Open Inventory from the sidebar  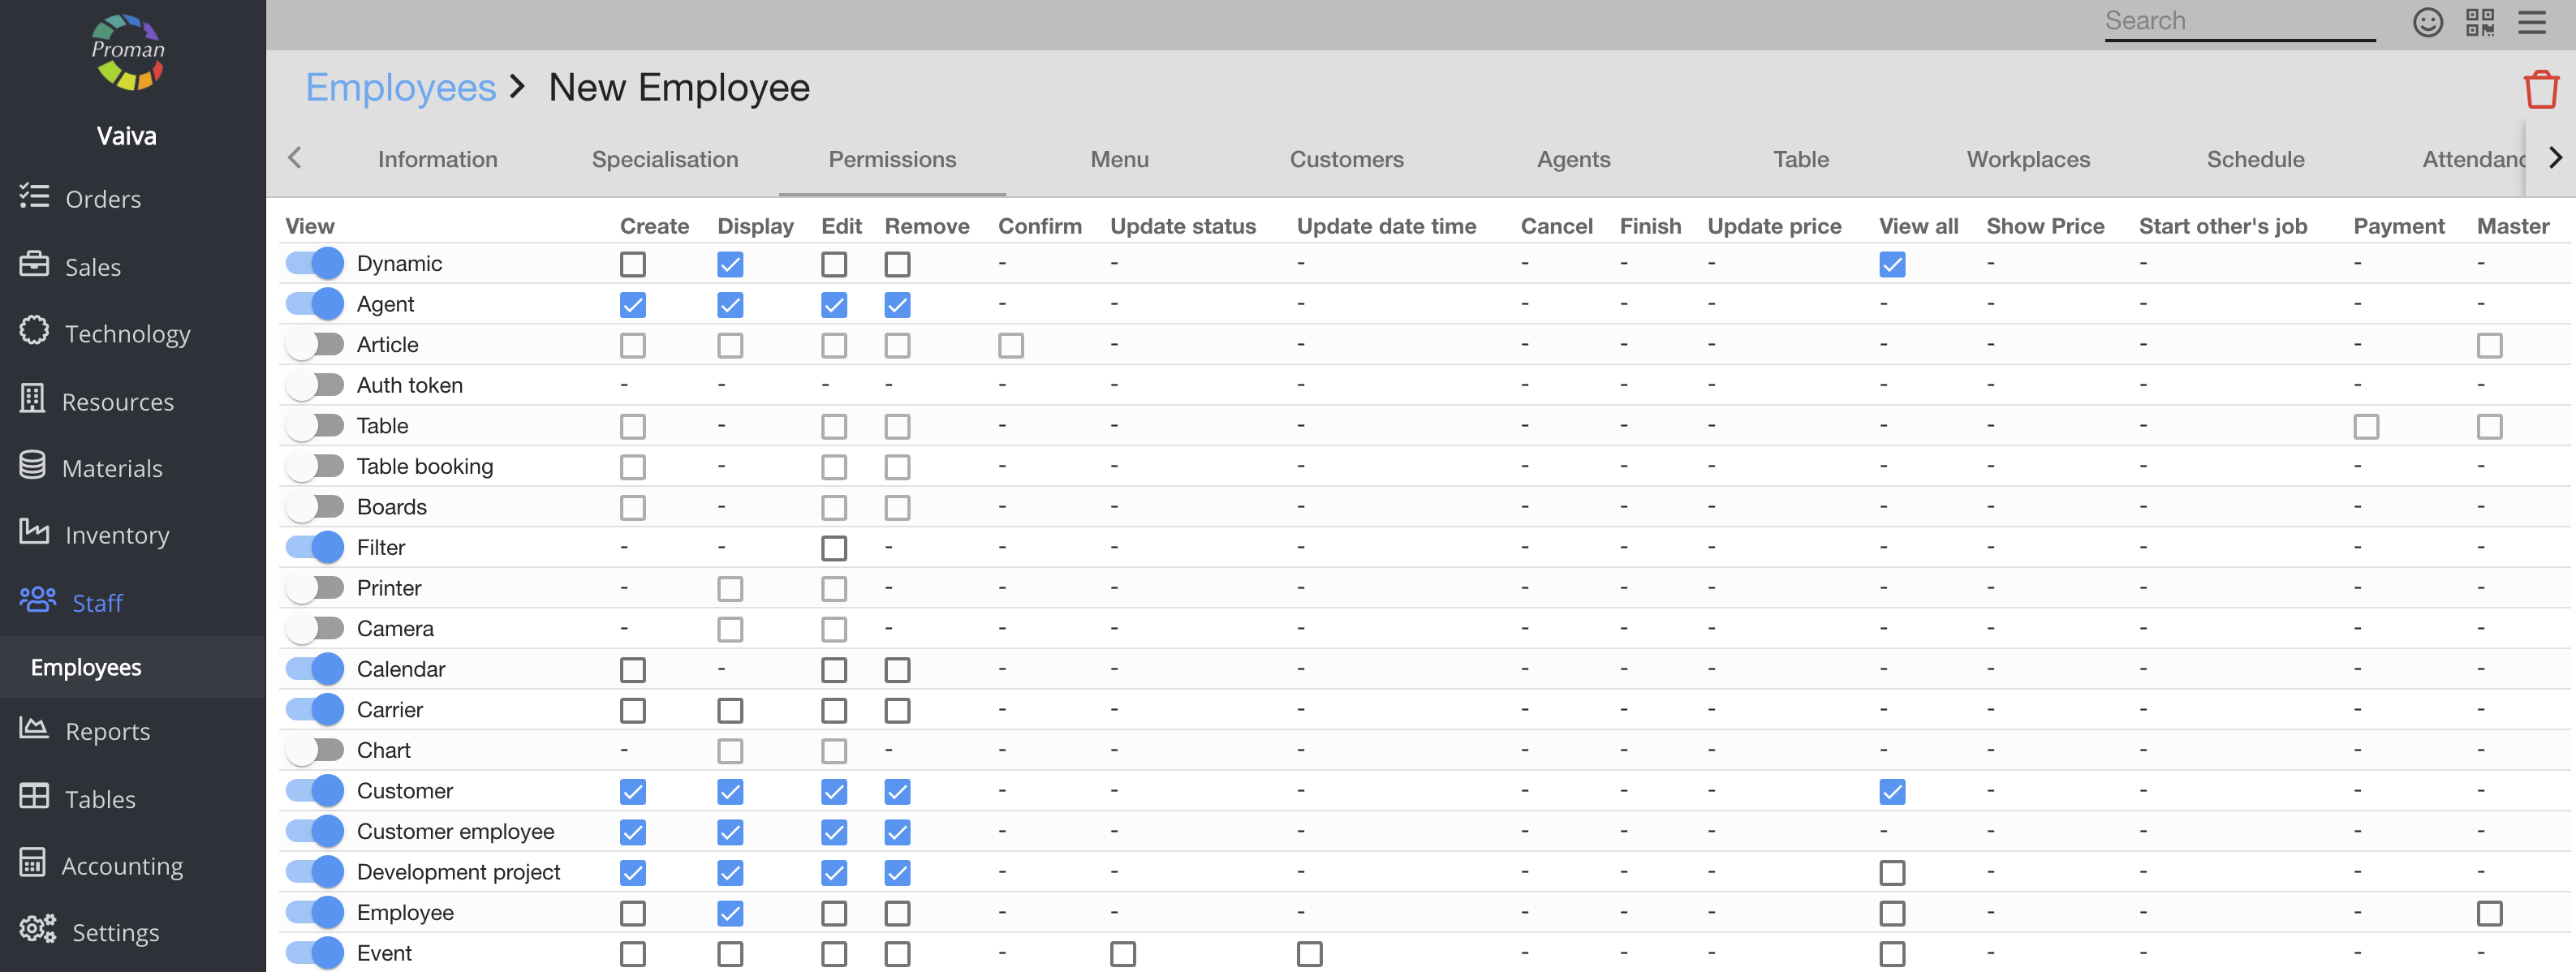[x=116, y=535]
